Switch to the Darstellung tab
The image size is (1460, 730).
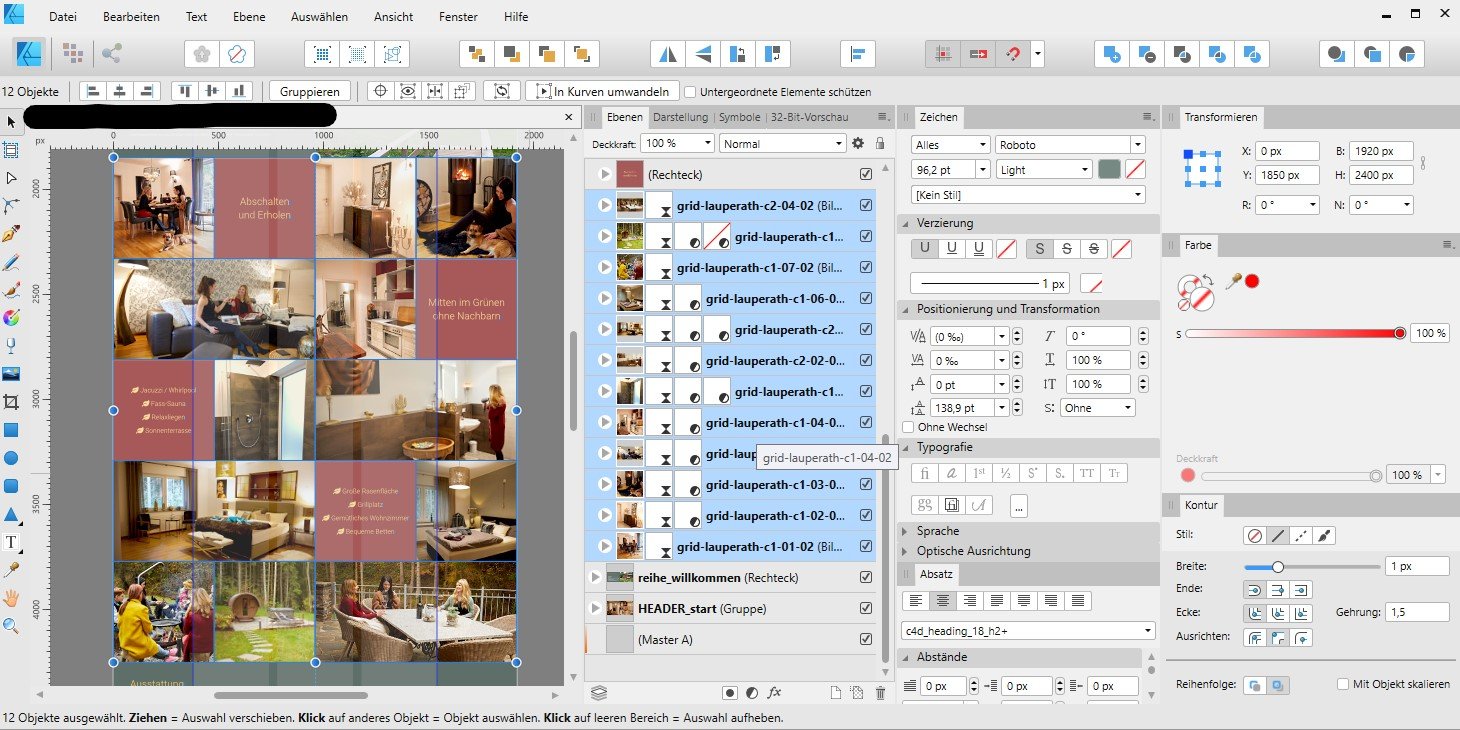click(681, 117)
